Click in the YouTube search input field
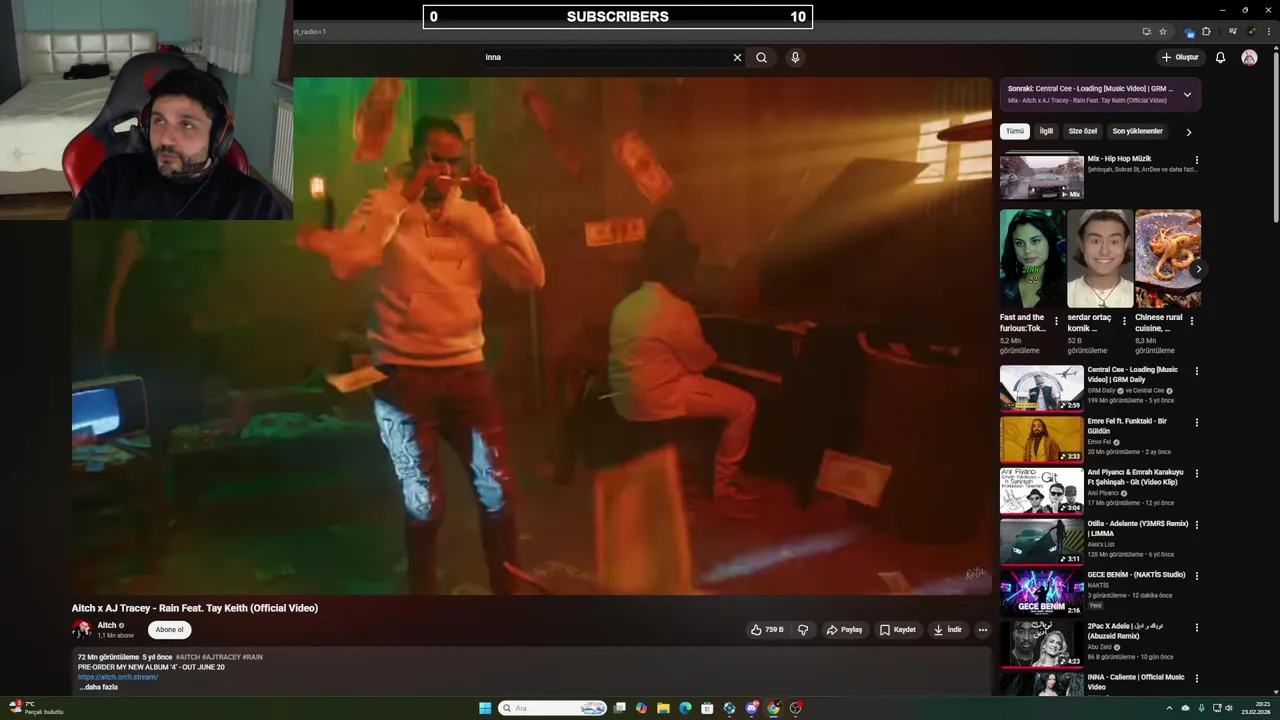The height and width of the screenshot is (720, 1280). tap(605, 57)
